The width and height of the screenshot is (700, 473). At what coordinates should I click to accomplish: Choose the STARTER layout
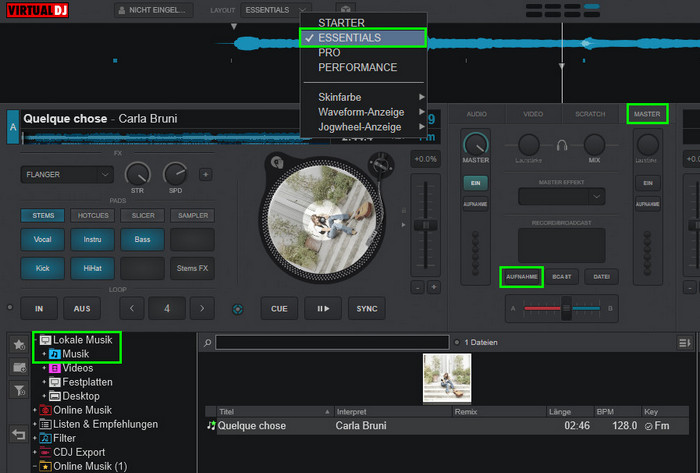coord(363,23)
